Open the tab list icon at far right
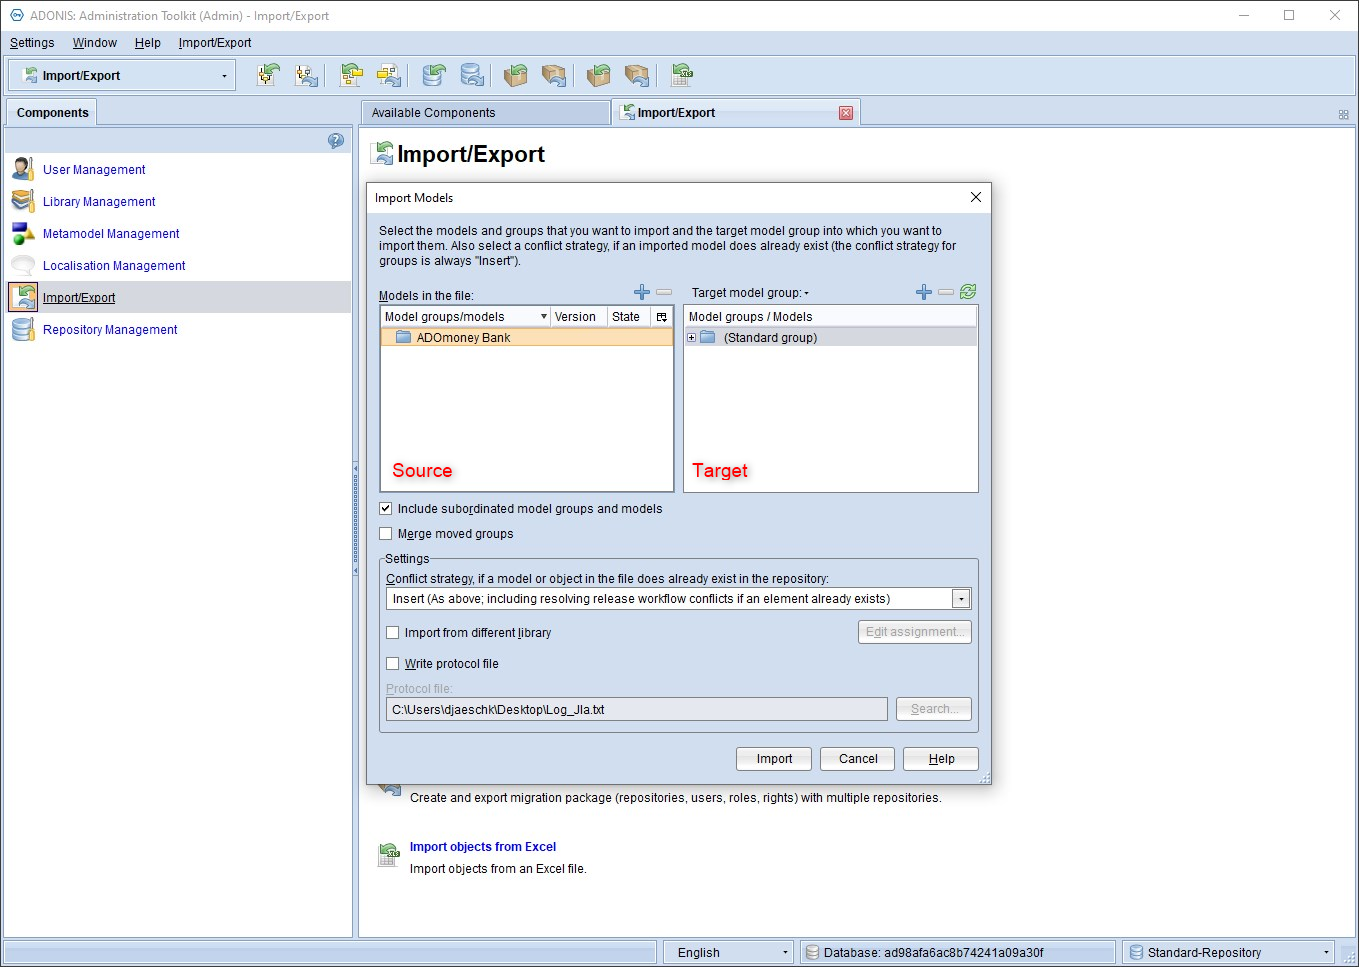 pos(1344,115)
